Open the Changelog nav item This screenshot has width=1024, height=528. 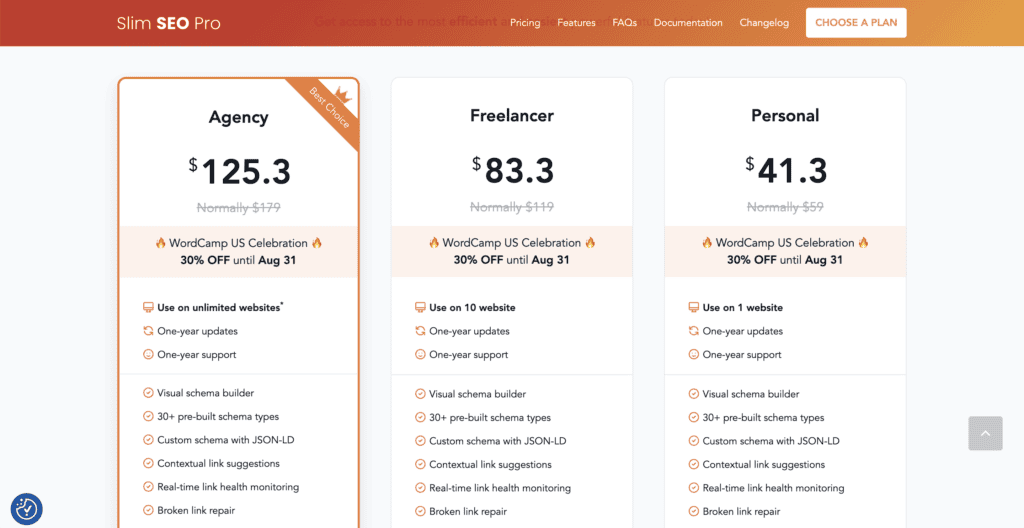click(x=764, y=23)
